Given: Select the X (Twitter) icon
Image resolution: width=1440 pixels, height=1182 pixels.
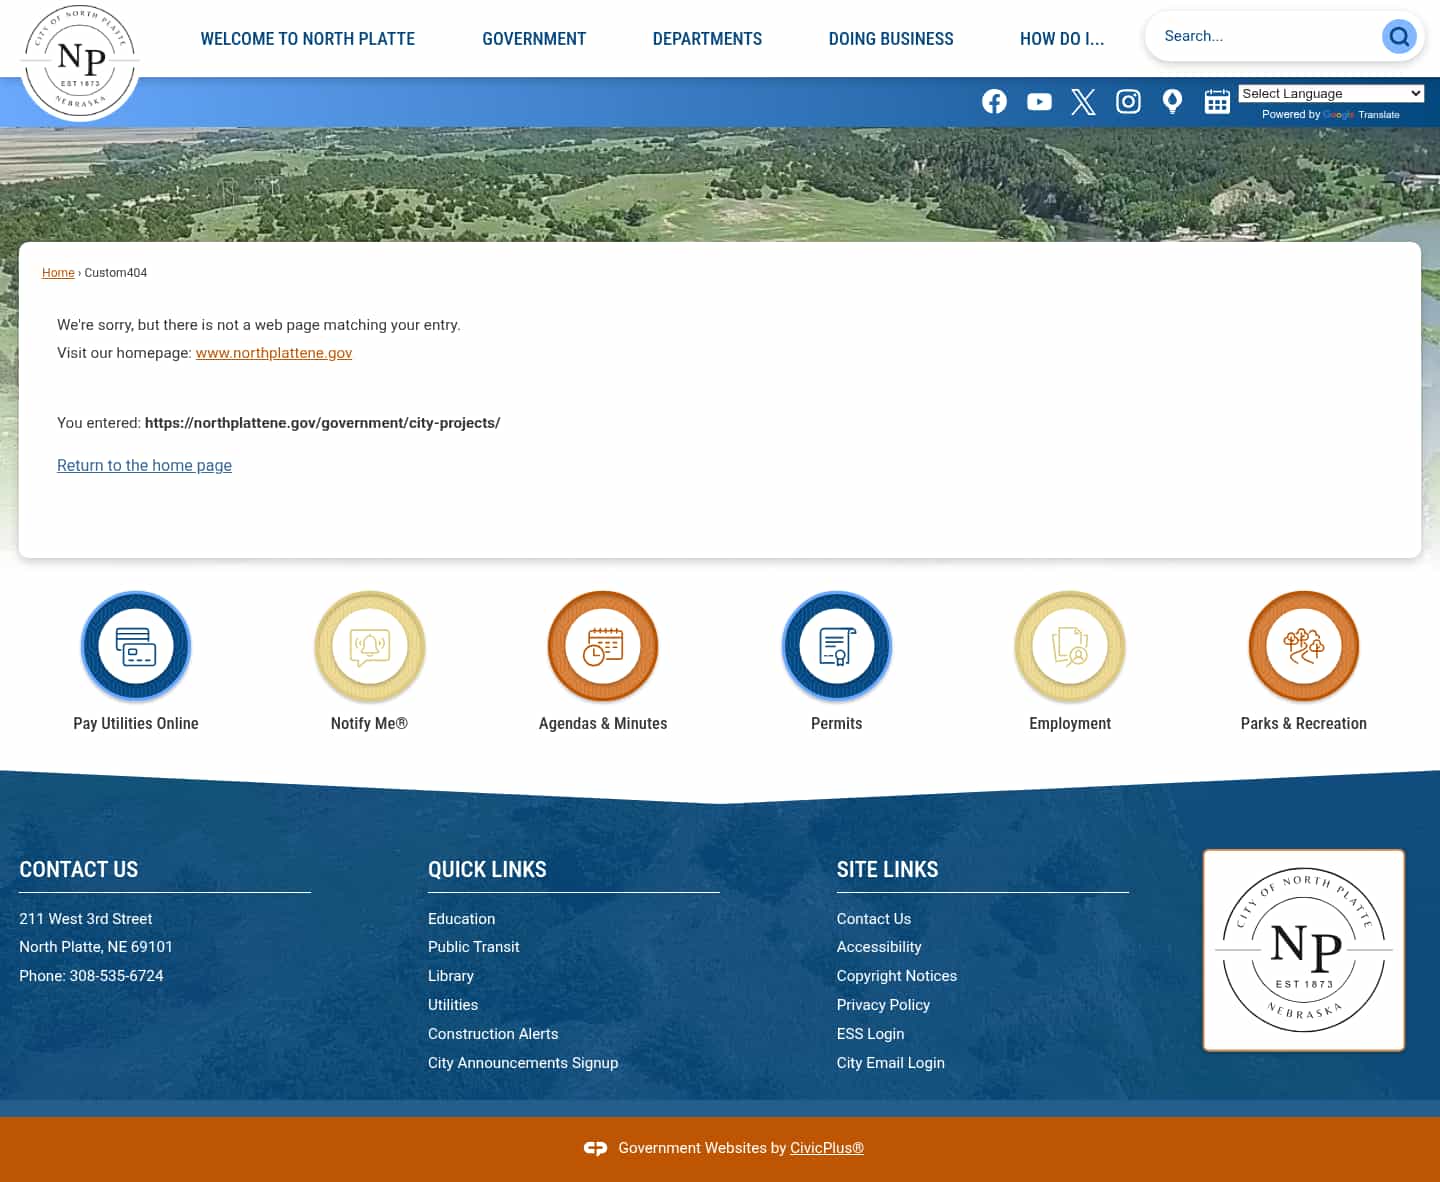Looking at the screenshot, I should tap(1083, 101).
